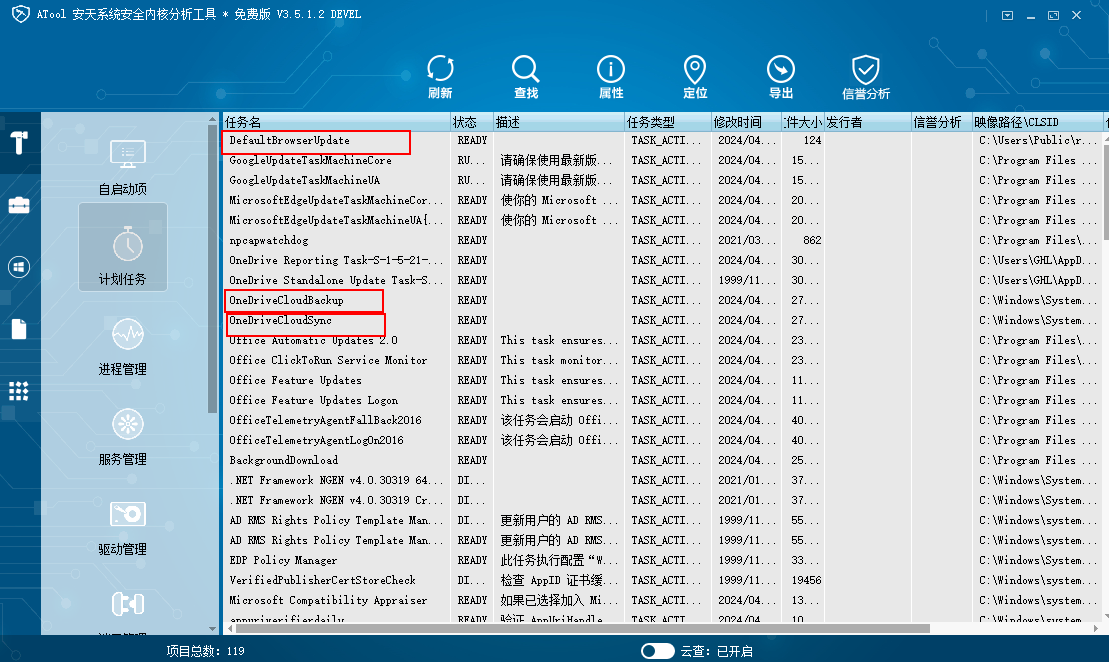
Task: Run 信誉分析 from the top toolbar
Action: pos(866,76)
